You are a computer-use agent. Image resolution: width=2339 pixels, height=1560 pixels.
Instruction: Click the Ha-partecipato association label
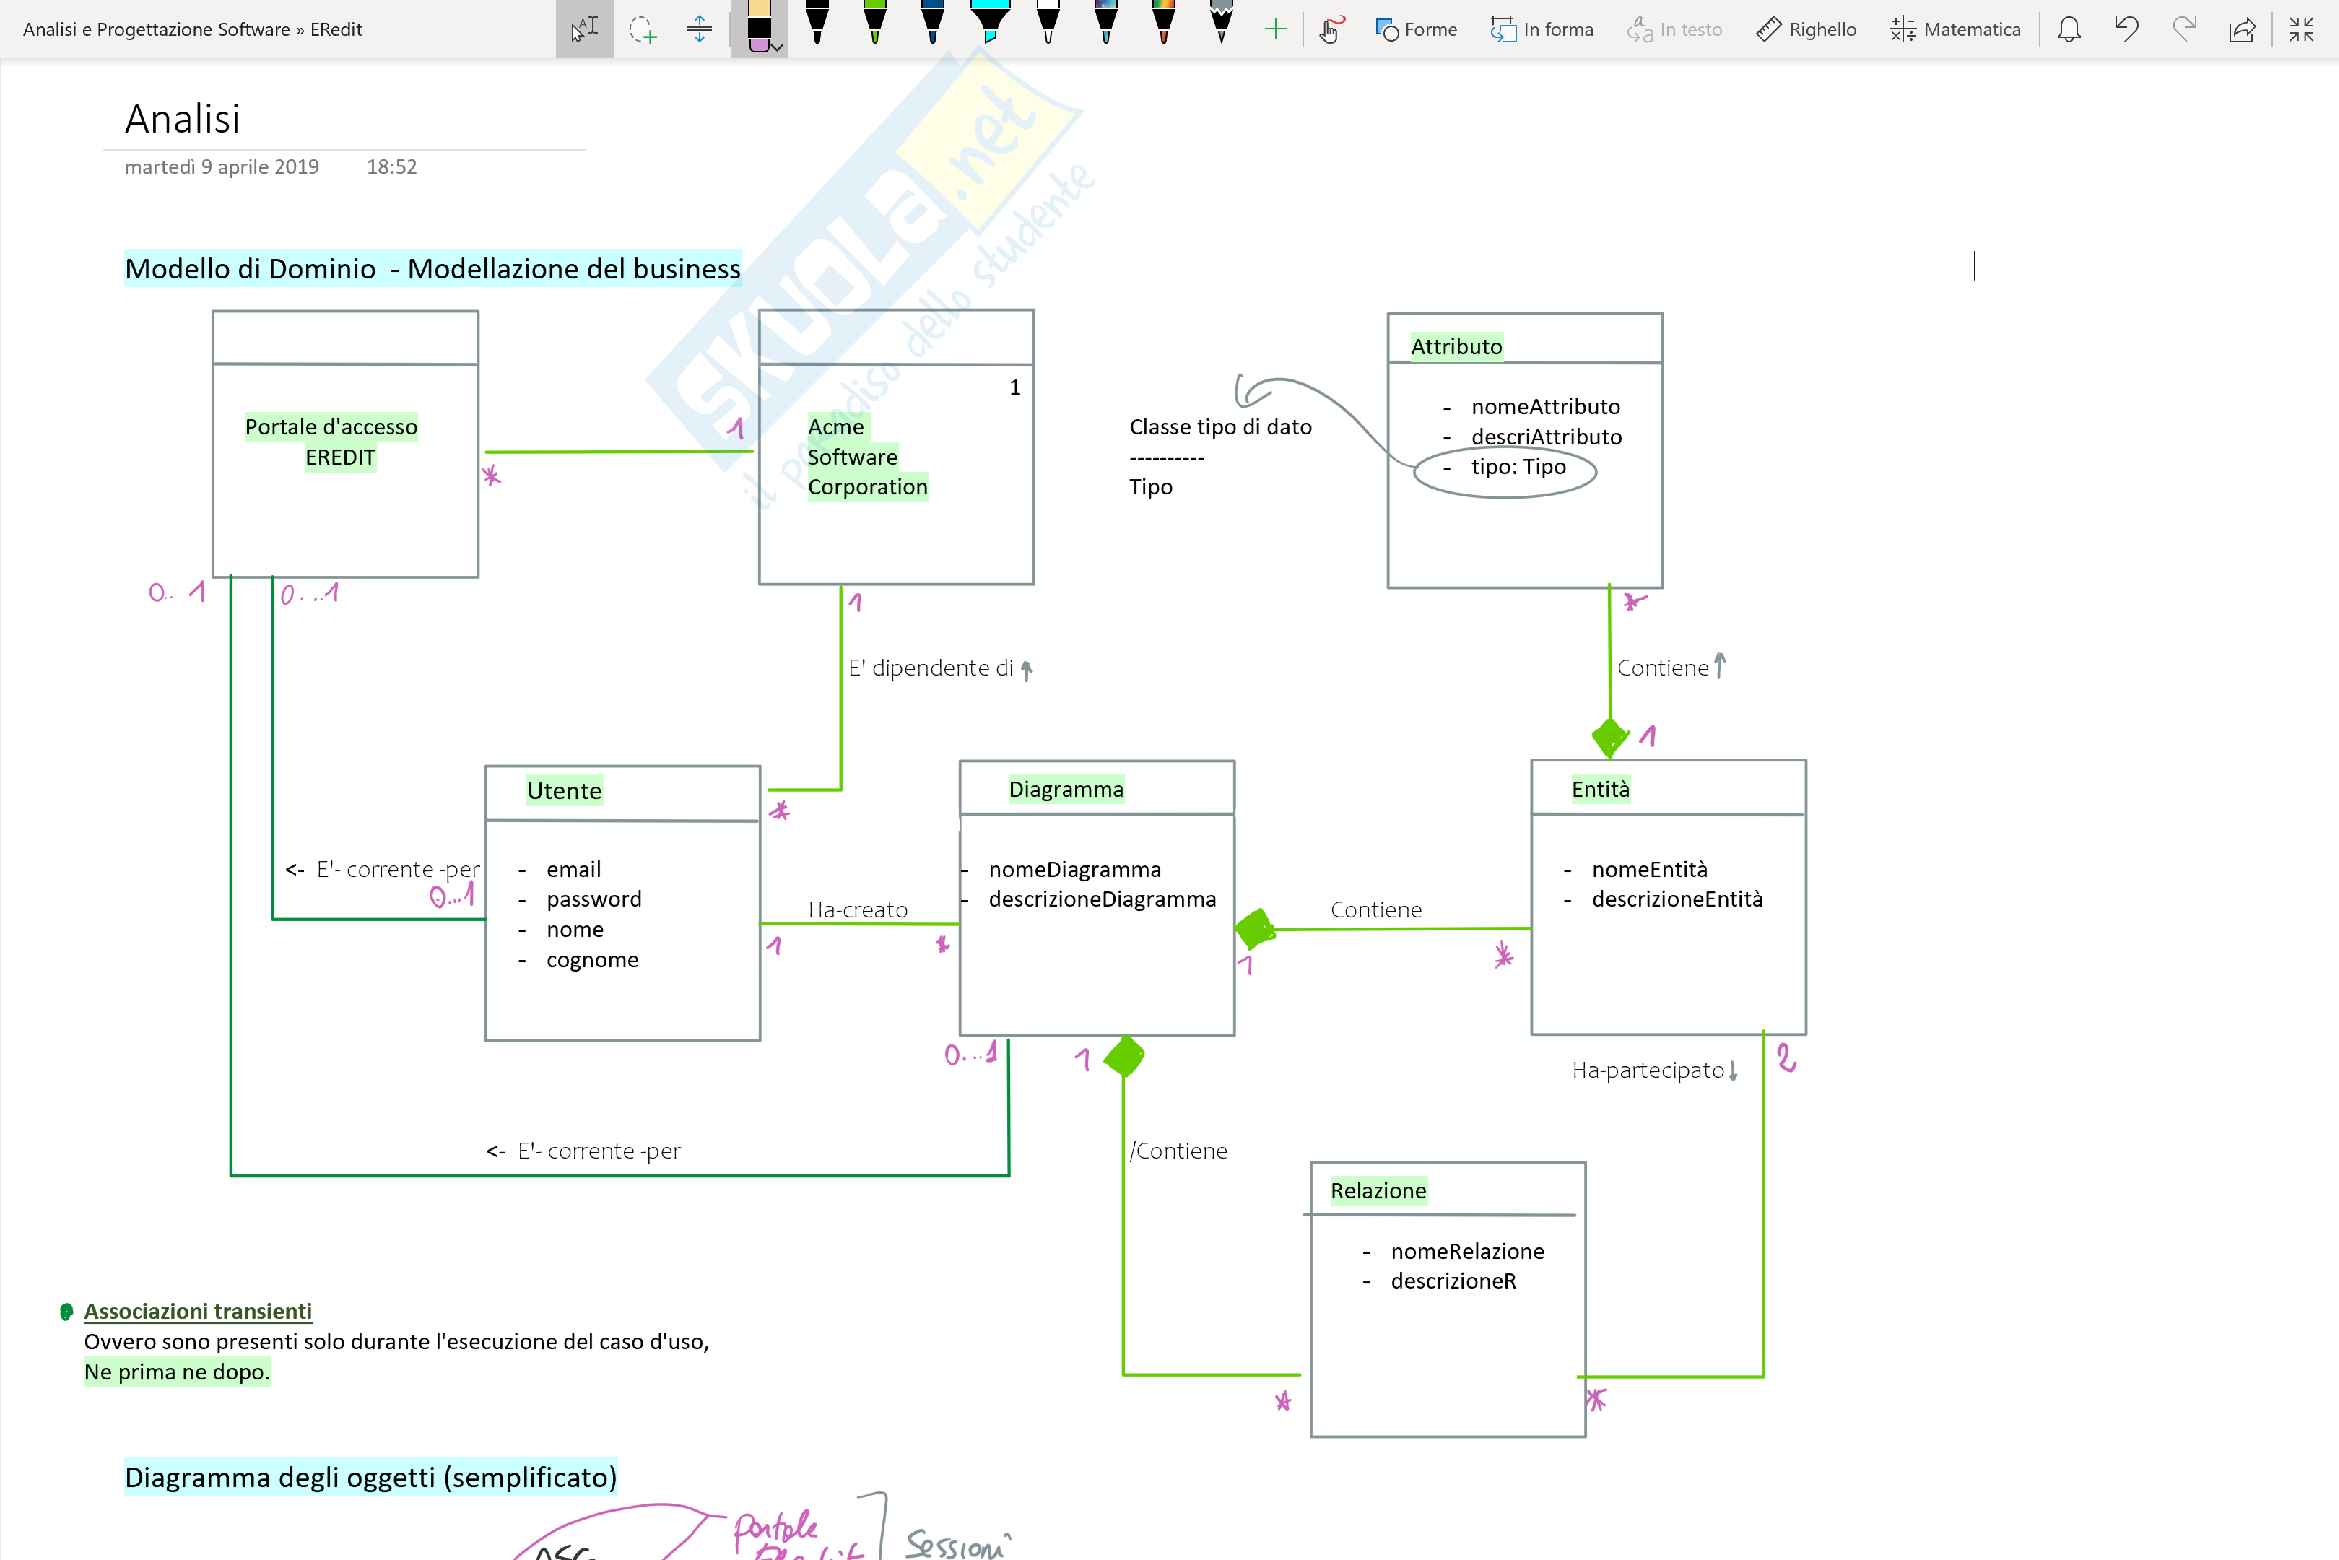[1648, 1070]
